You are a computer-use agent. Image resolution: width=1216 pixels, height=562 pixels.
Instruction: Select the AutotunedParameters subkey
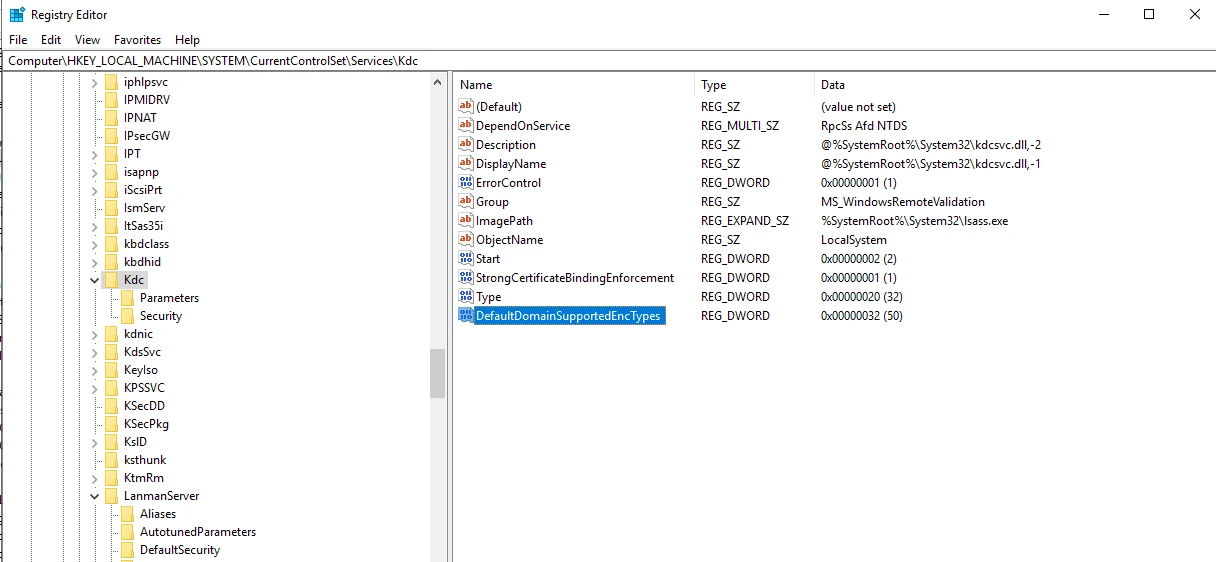click(x=198, y=532)
